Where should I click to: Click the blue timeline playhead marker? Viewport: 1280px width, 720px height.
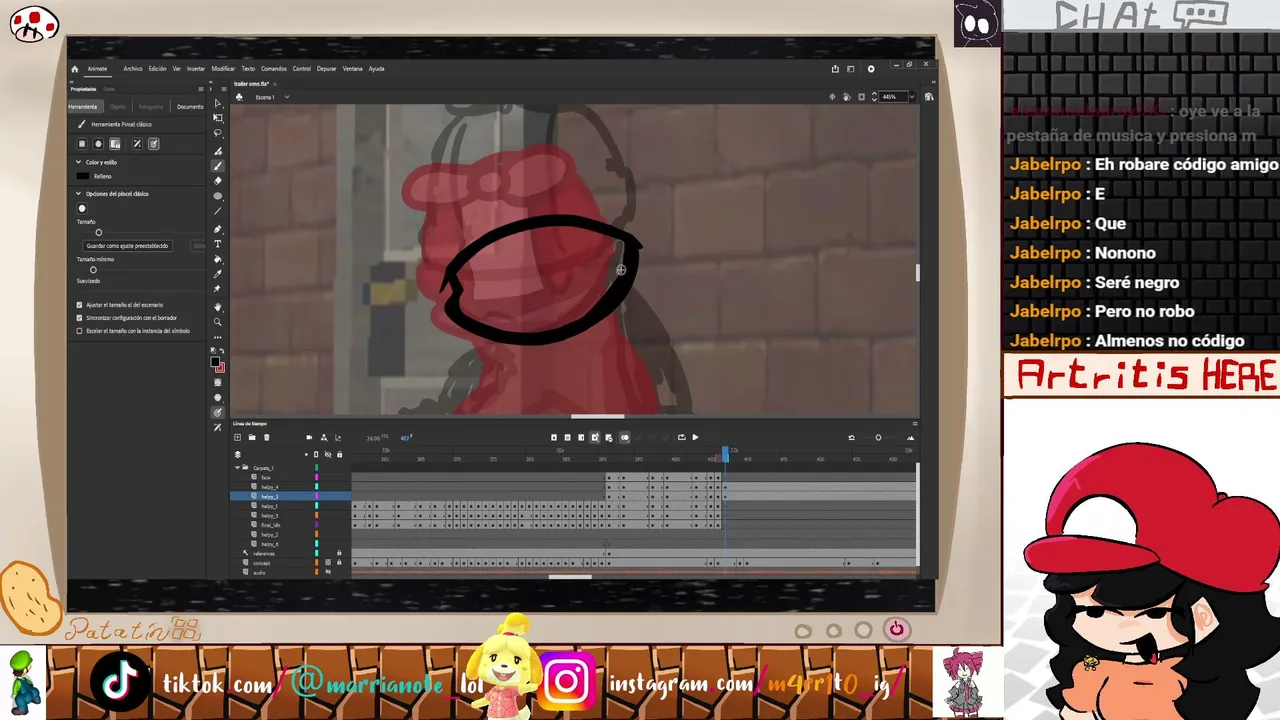(725, 454)
